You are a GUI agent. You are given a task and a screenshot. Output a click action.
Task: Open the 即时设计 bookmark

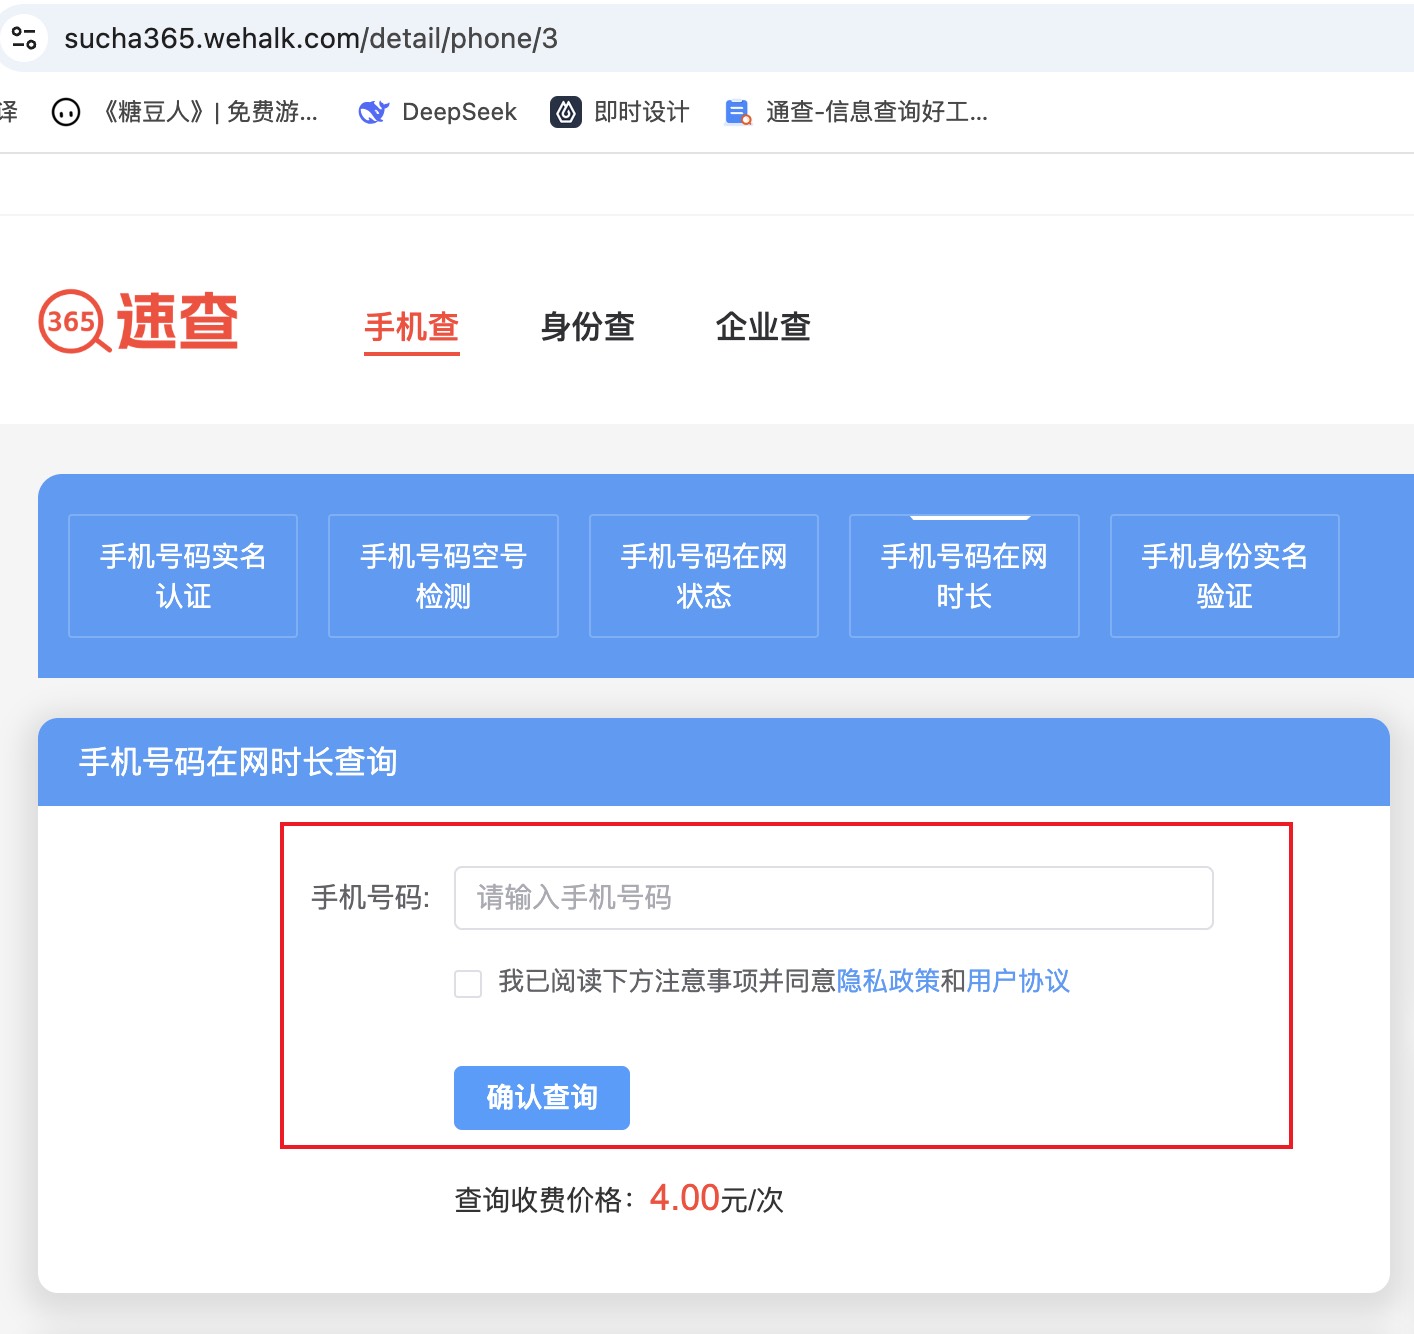coord(620,112)
